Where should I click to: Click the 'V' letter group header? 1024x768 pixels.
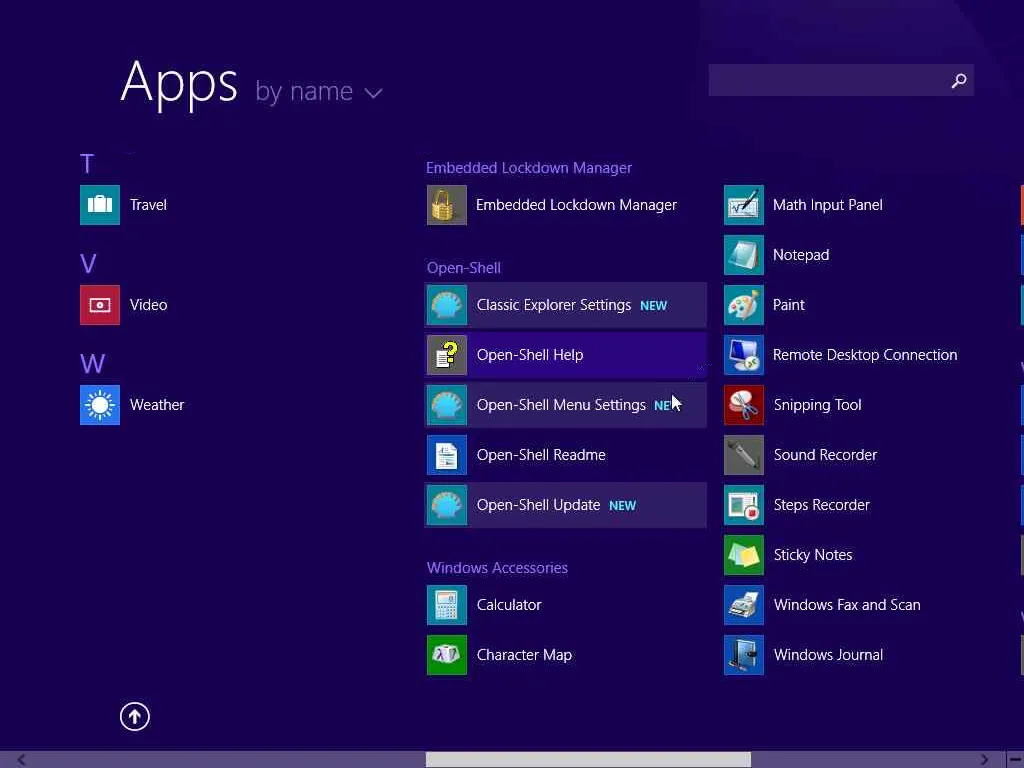coord(88,264)
